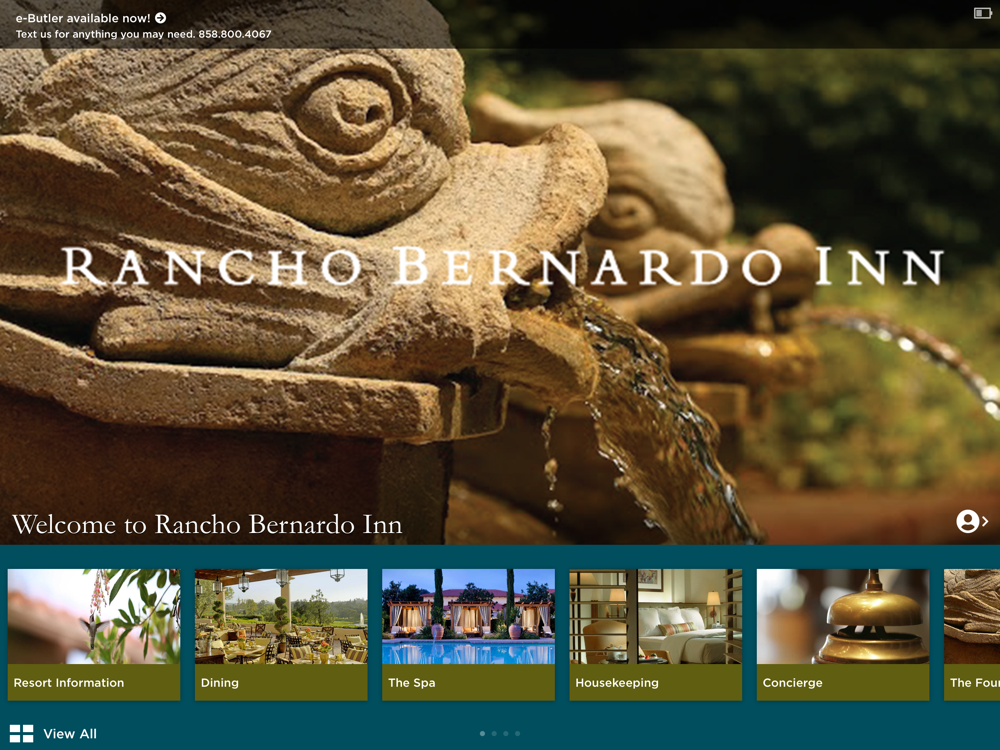This screenshot has width=1000, height=750.
Task: Open the Dining tile
Action: 281,635
